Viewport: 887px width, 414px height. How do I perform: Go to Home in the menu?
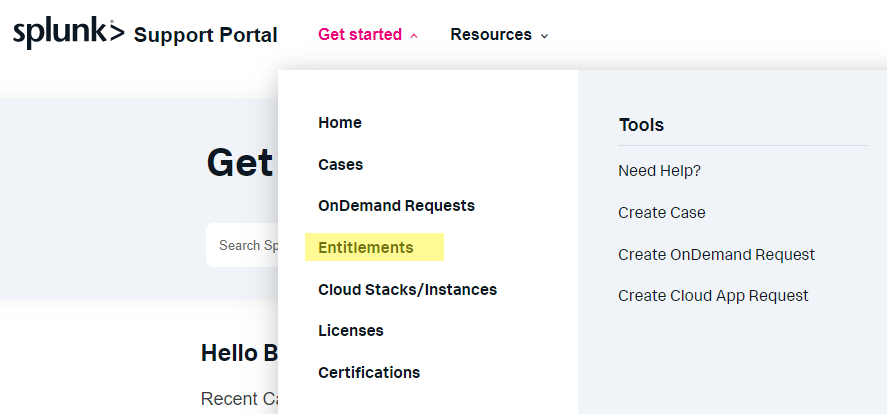point(339,123)
